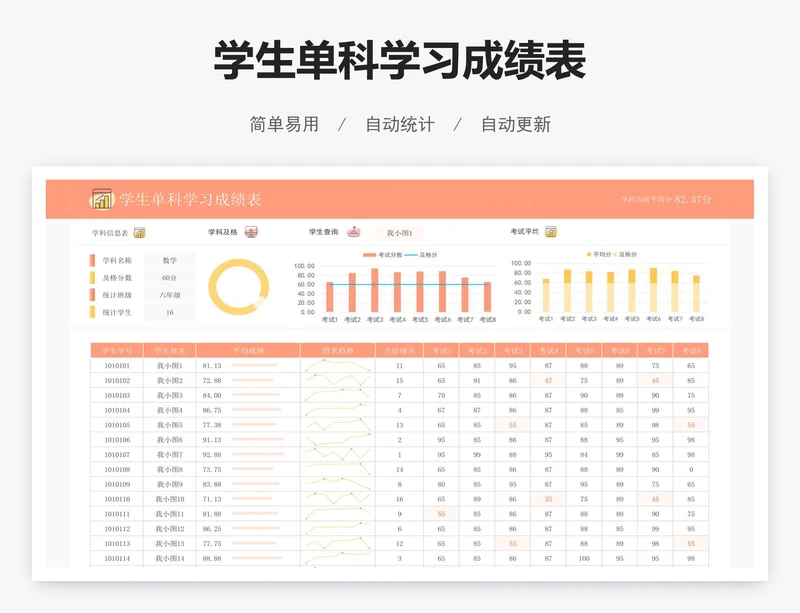Click the 学科当前平均分 82.37分 text
Image resolution: width=800 pixels, height=613 pixels.
666,200
